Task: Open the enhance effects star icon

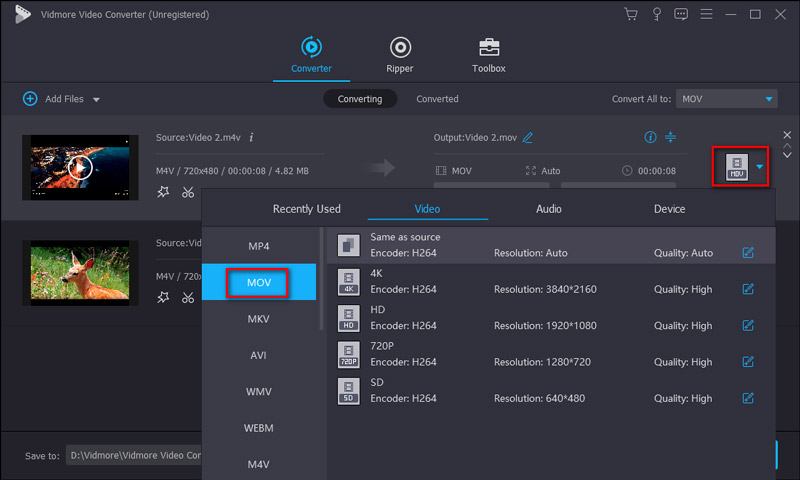Action: pos(163,192)
